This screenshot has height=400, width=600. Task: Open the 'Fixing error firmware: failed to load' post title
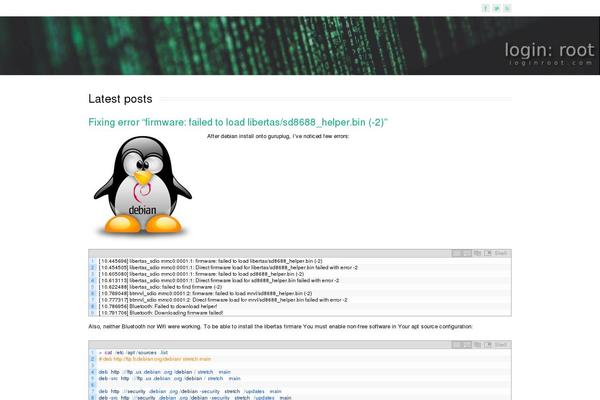(238, 122)
